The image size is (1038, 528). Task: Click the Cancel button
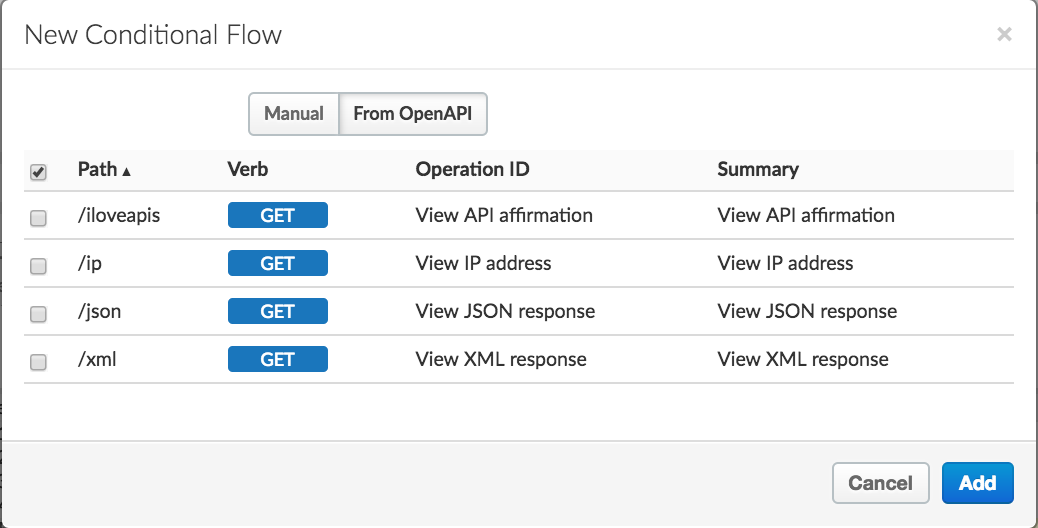coord(880,483)
